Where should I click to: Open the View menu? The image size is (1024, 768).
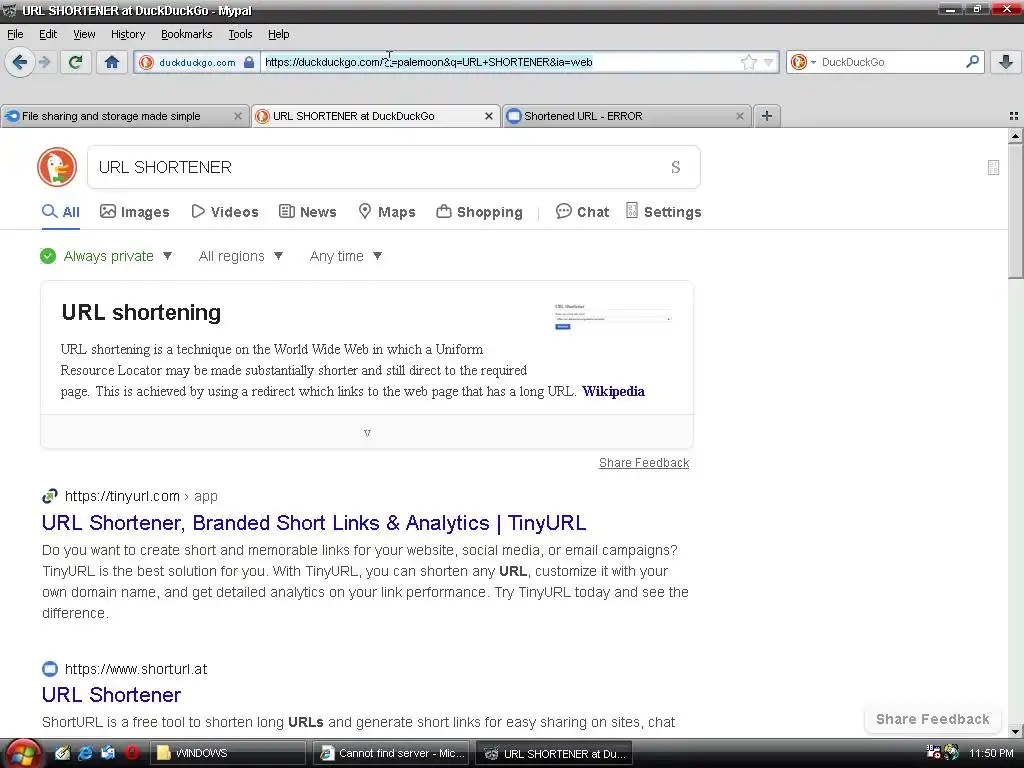tap(84, 34)
